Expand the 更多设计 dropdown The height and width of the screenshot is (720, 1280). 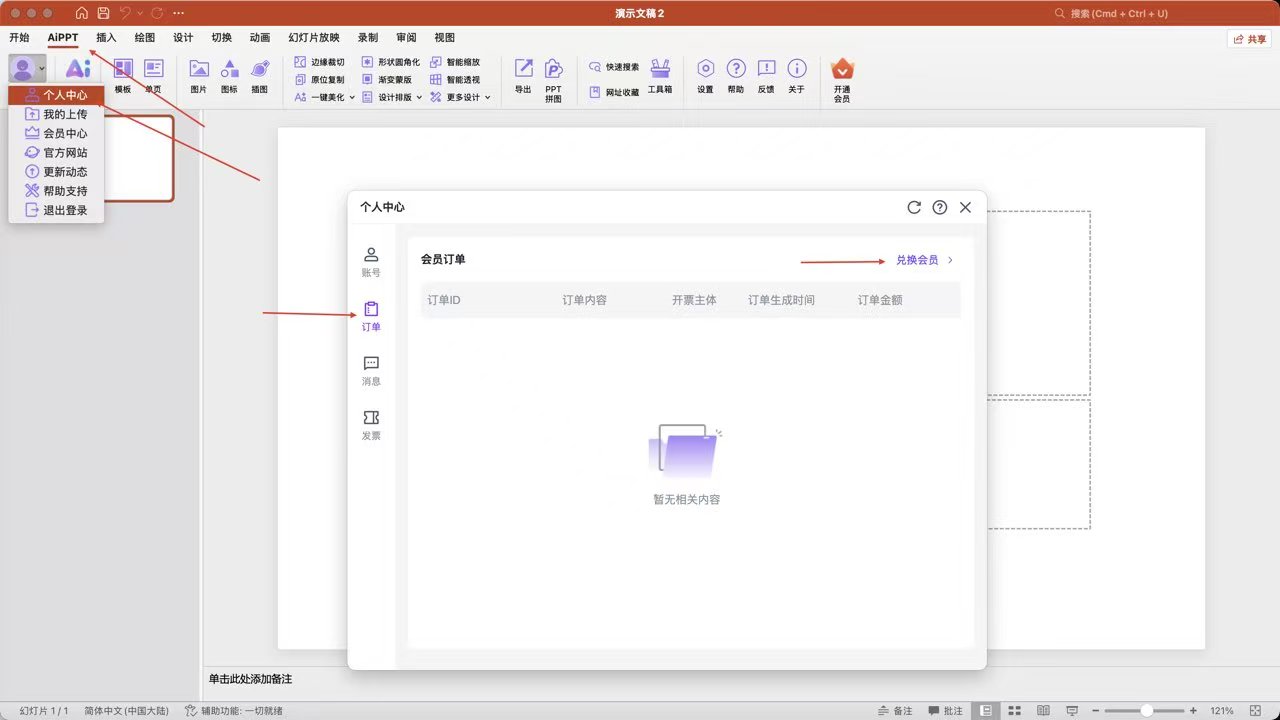(x=461, y=97)
